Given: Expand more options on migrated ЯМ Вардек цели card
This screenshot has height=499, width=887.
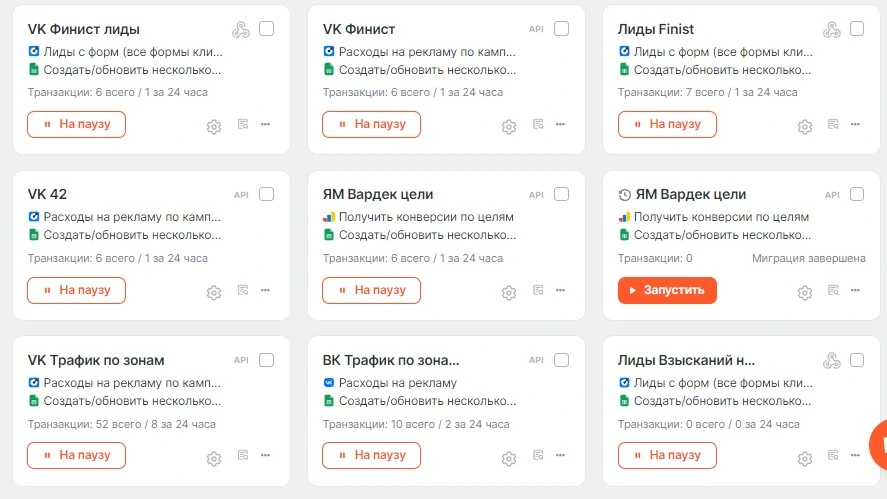Looking at the screenshot, I should 855,290.
